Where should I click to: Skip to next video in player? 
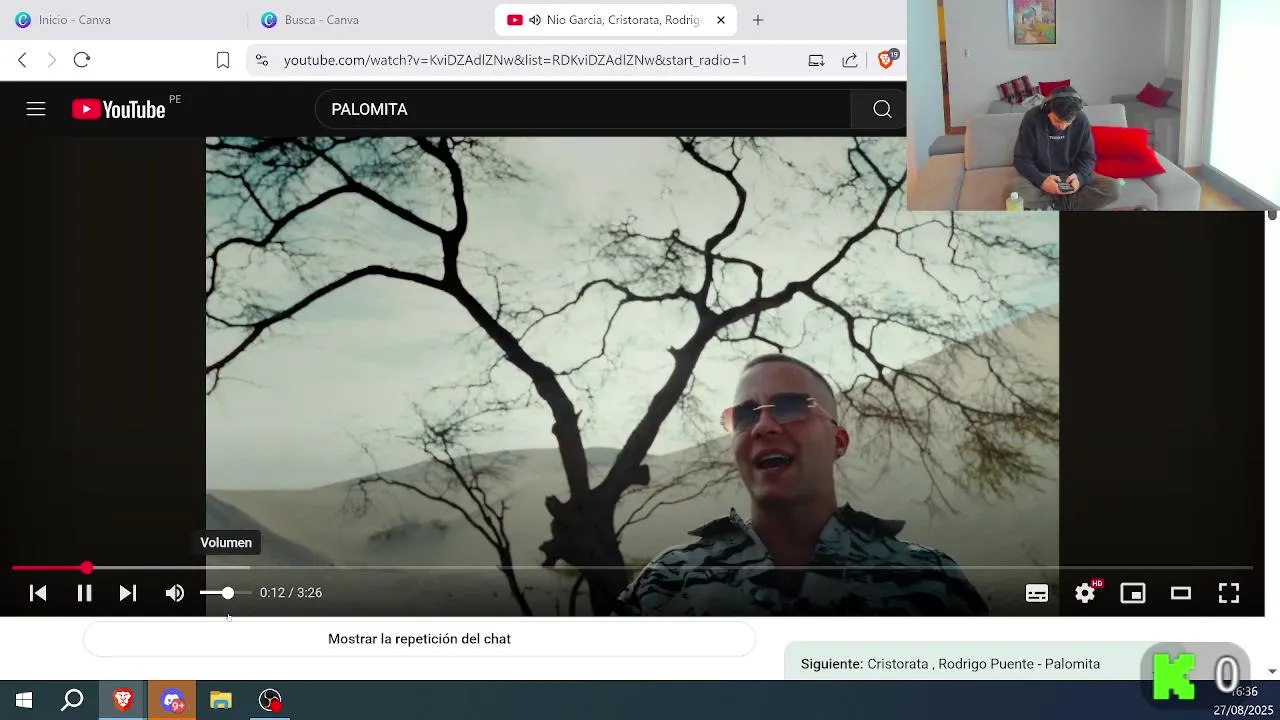[128, 593]
